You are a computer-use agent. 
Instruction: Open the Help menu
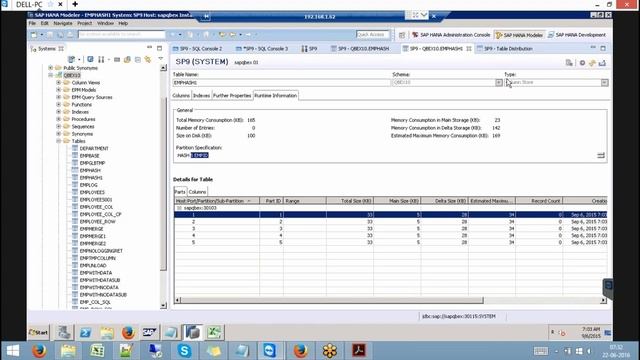[123, 23]
